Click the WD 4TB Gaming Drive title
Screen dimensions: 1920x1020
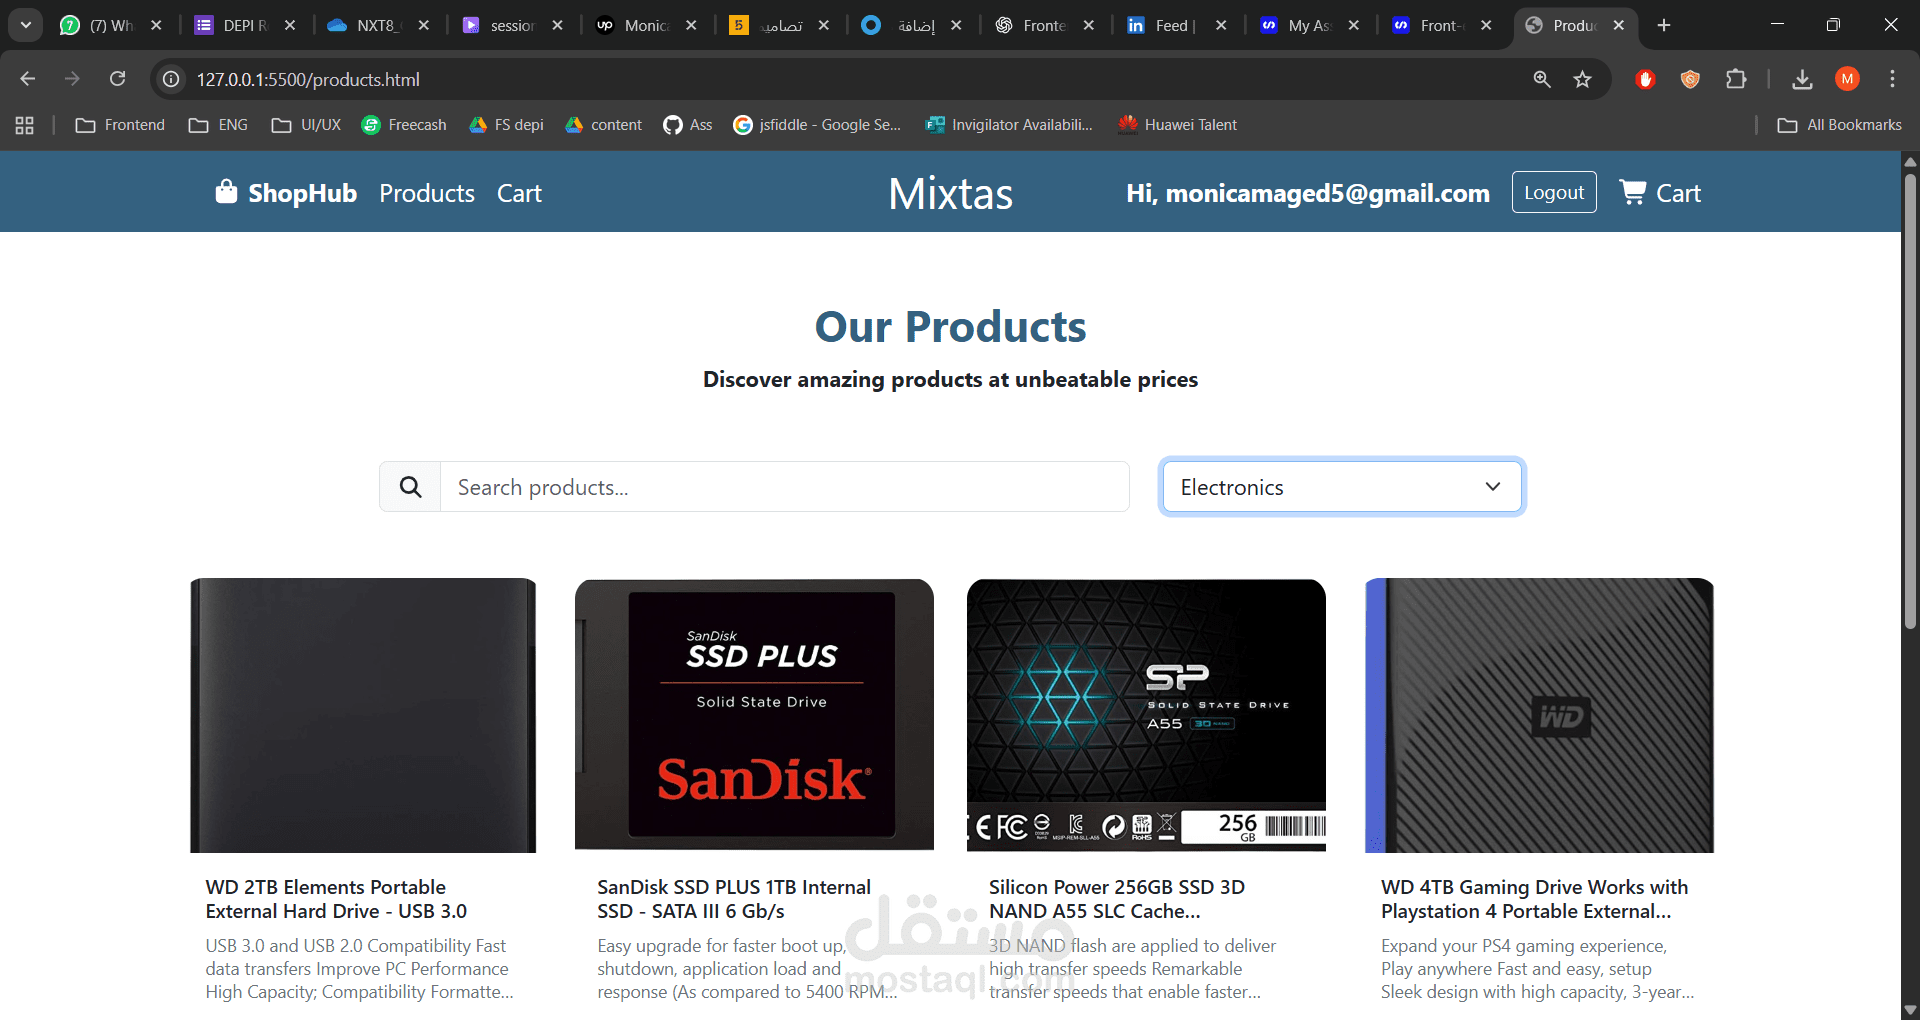(x=1535, y=899)
